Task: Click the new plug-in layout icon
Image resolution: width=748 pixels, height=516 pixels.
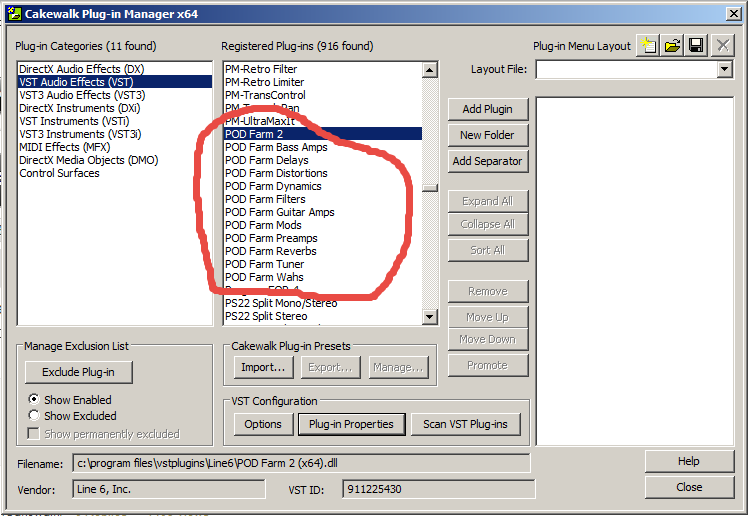Action: point(650,45)
